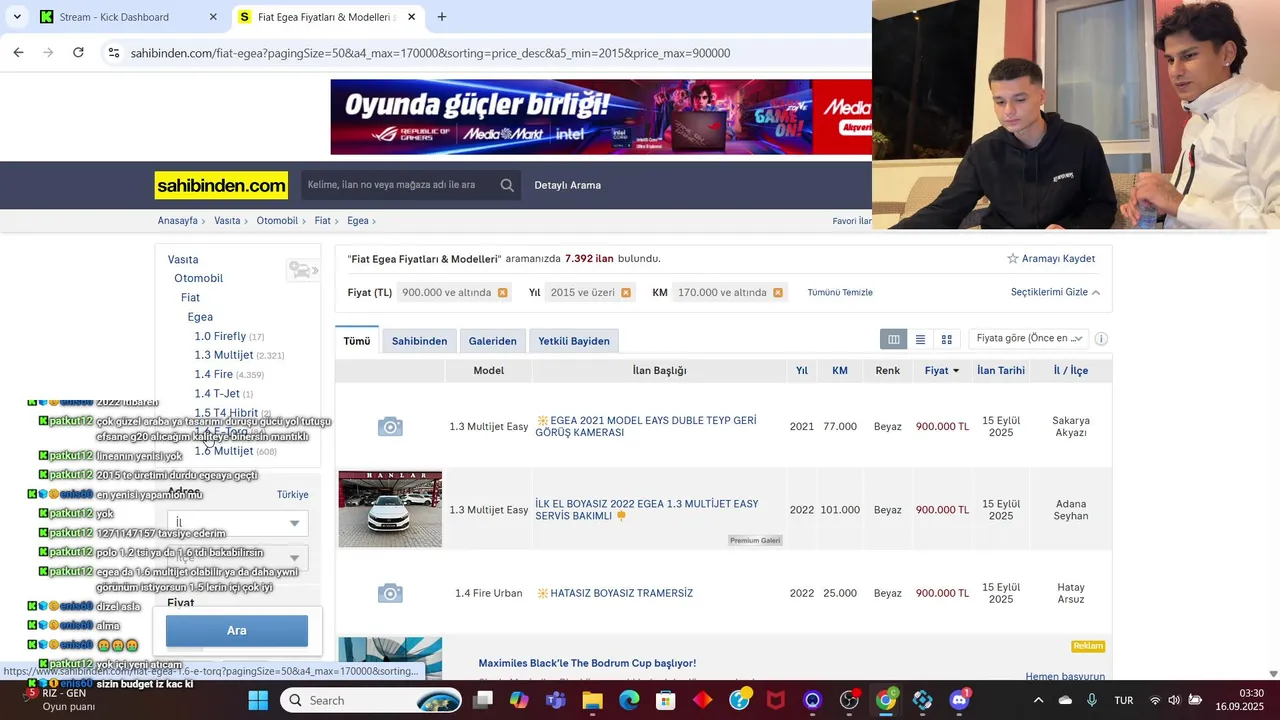Open OBS Studio from the taskbar

pyautogui.click(x=849, y=700)
